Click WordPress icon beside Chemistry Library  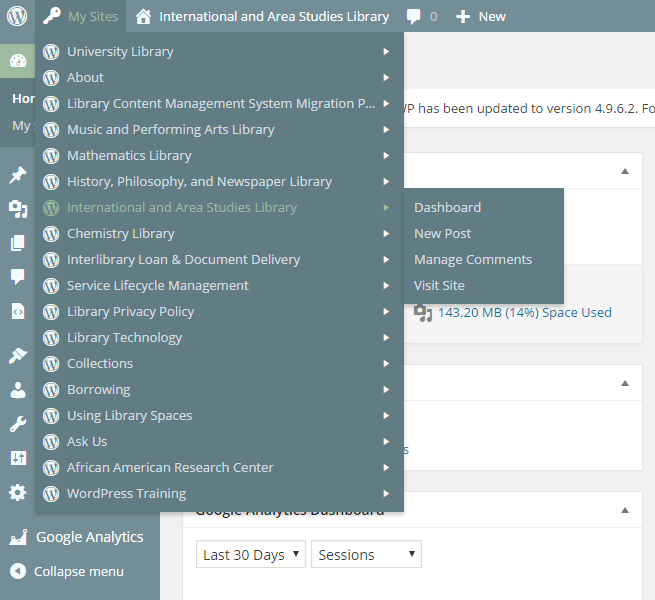point(51,234)
